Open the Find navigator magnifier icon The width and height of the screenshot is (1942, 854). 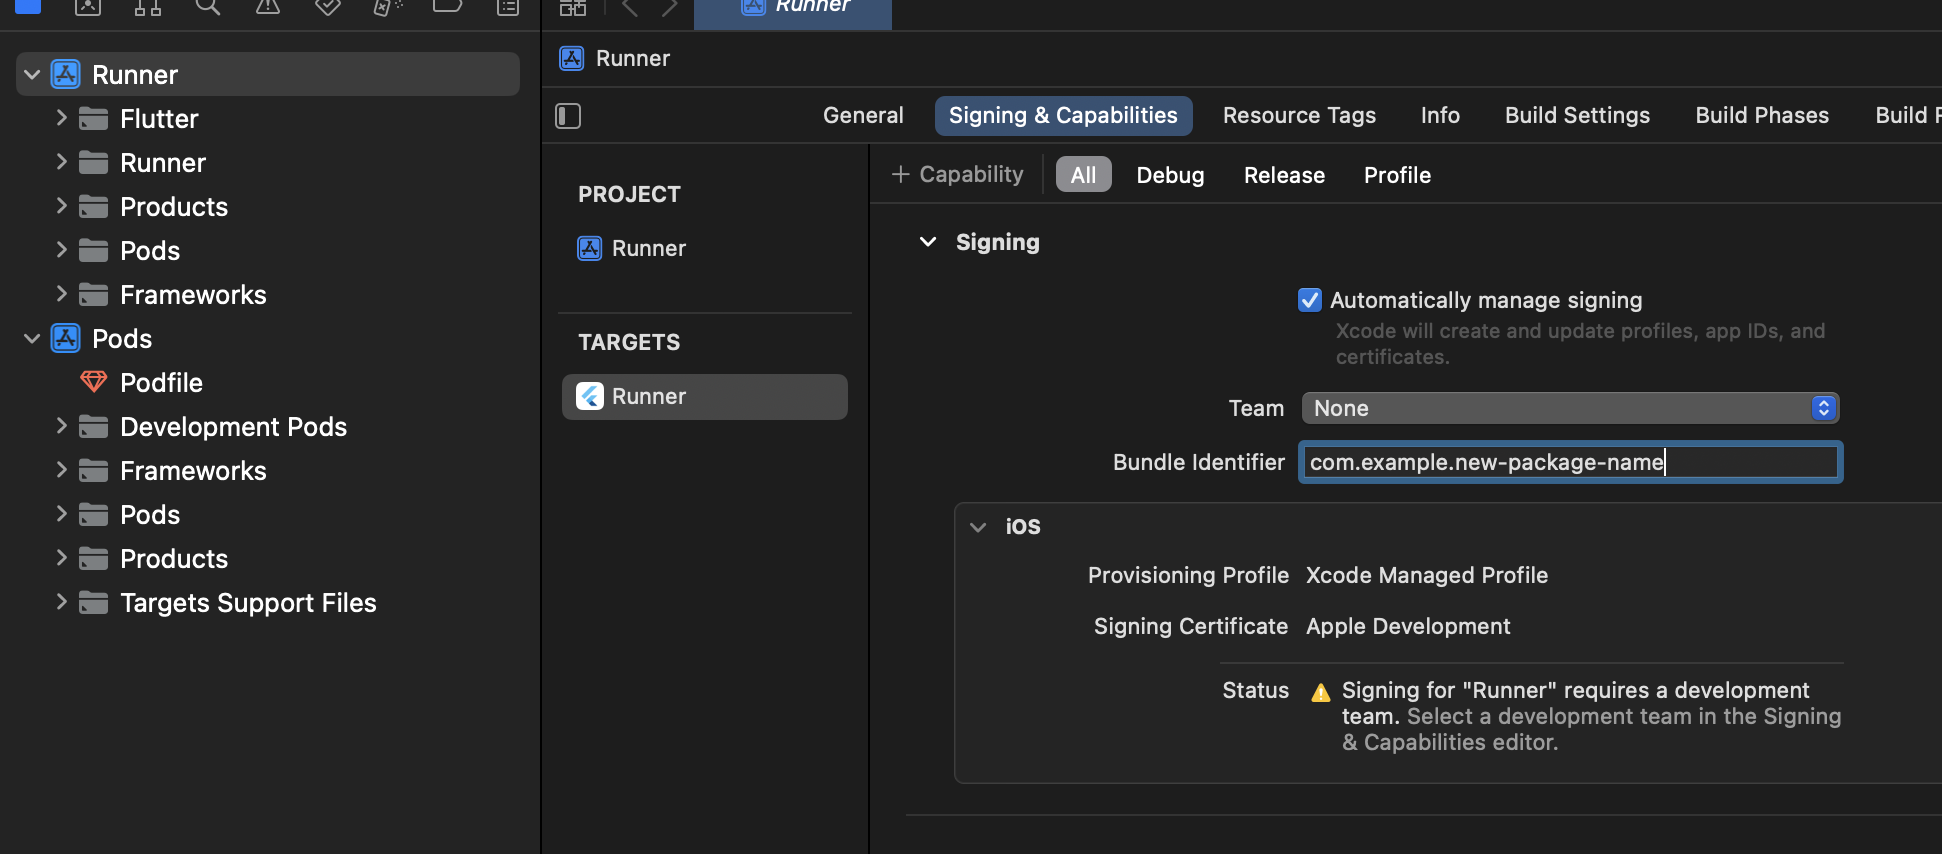(208, 7)
